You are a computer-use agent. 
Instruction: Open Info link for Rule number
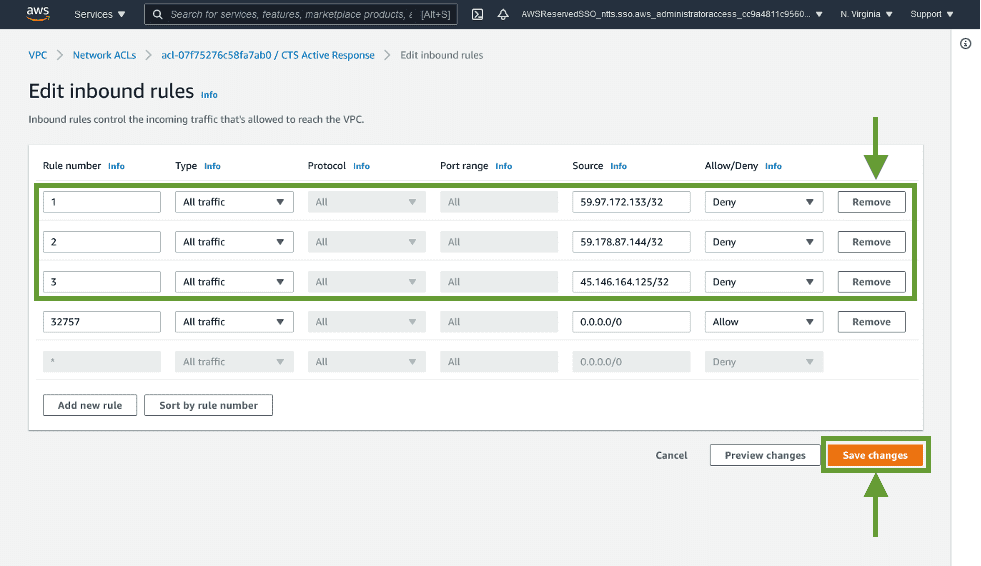click(x=116, y=166)
